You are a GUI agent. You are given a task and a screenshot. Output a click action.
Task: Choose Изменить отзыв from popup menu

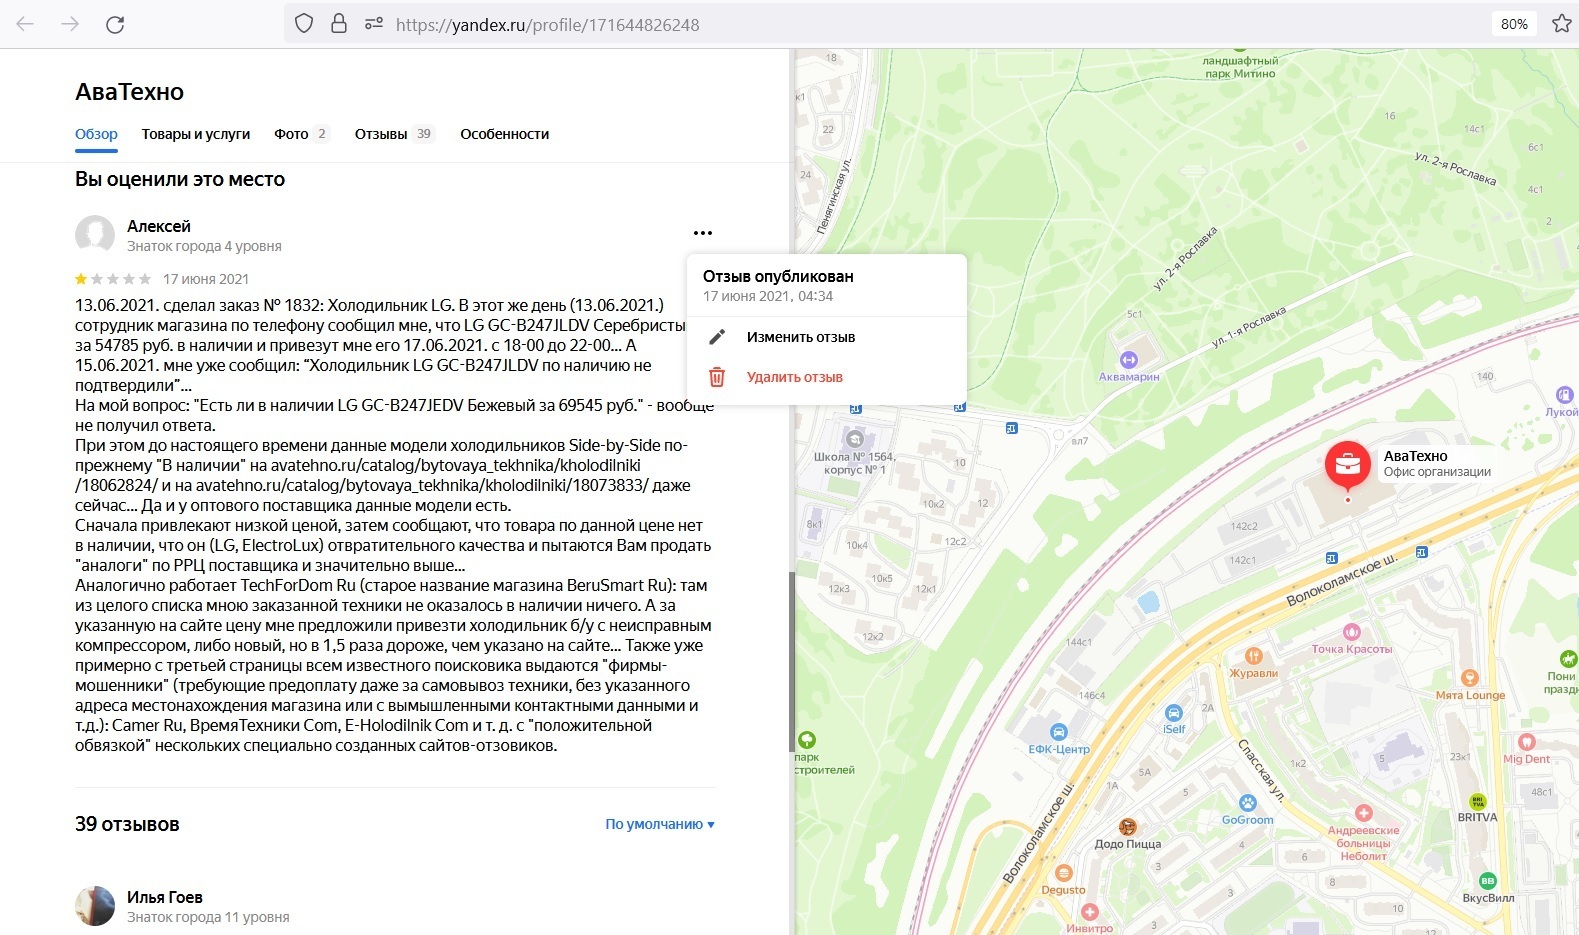click(x=801, y=337)
